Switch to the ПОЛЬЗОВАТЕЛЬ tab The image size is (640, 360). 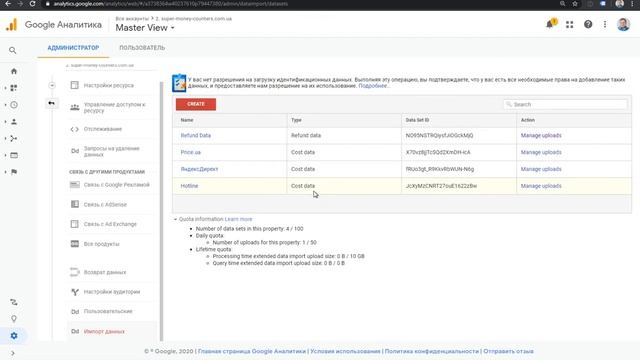click(142, 48)
